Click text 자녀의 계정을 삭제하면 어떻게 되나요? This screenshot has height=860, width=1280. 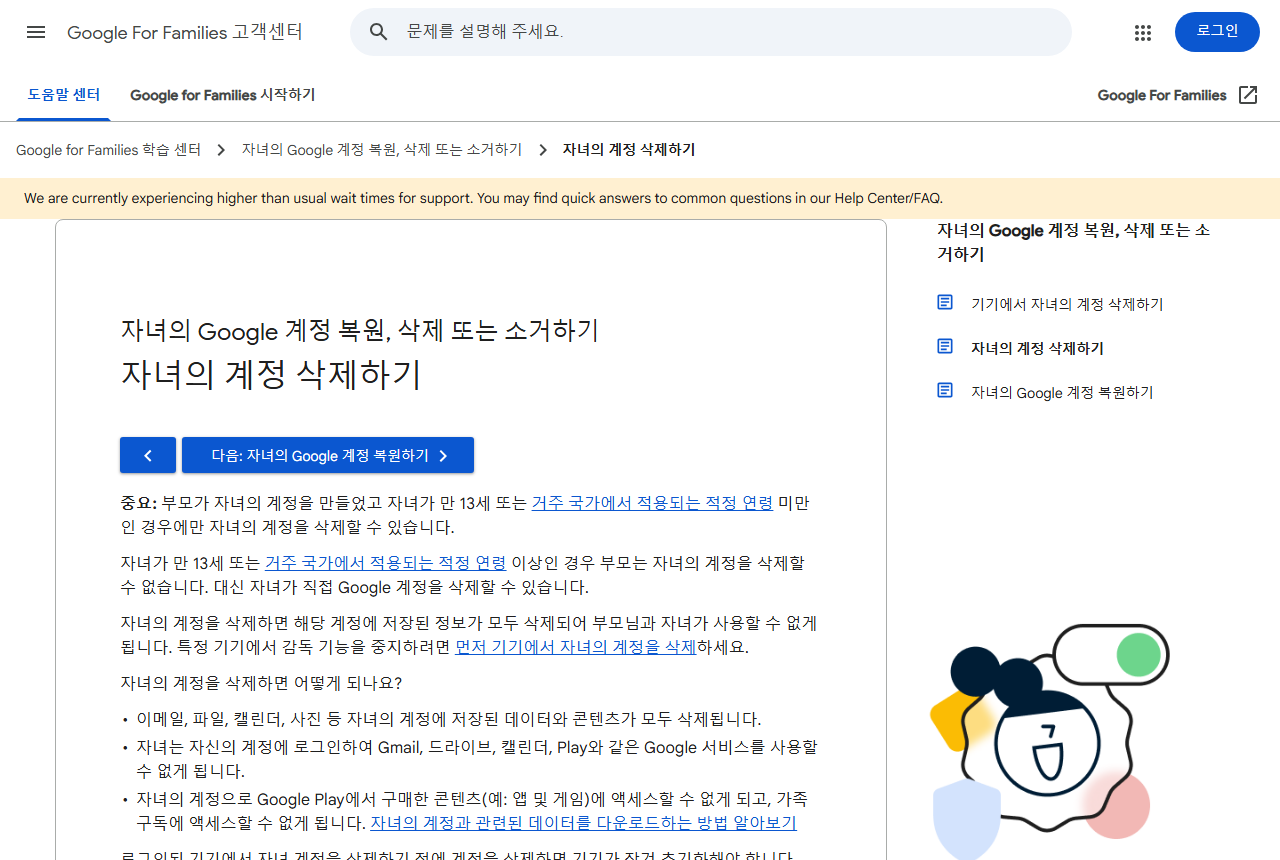point(261,683)
